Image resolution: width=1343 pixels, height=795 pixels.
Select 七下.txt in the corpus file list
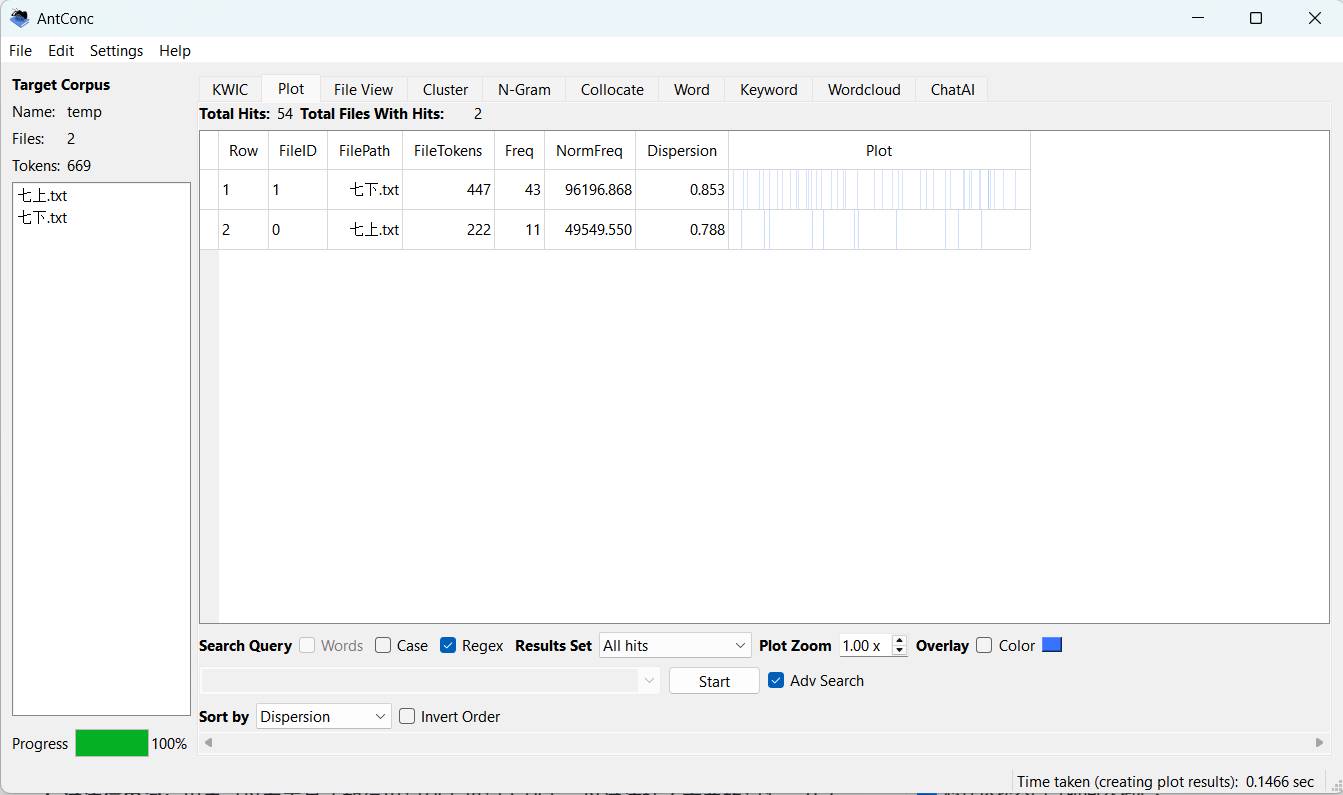42,218
